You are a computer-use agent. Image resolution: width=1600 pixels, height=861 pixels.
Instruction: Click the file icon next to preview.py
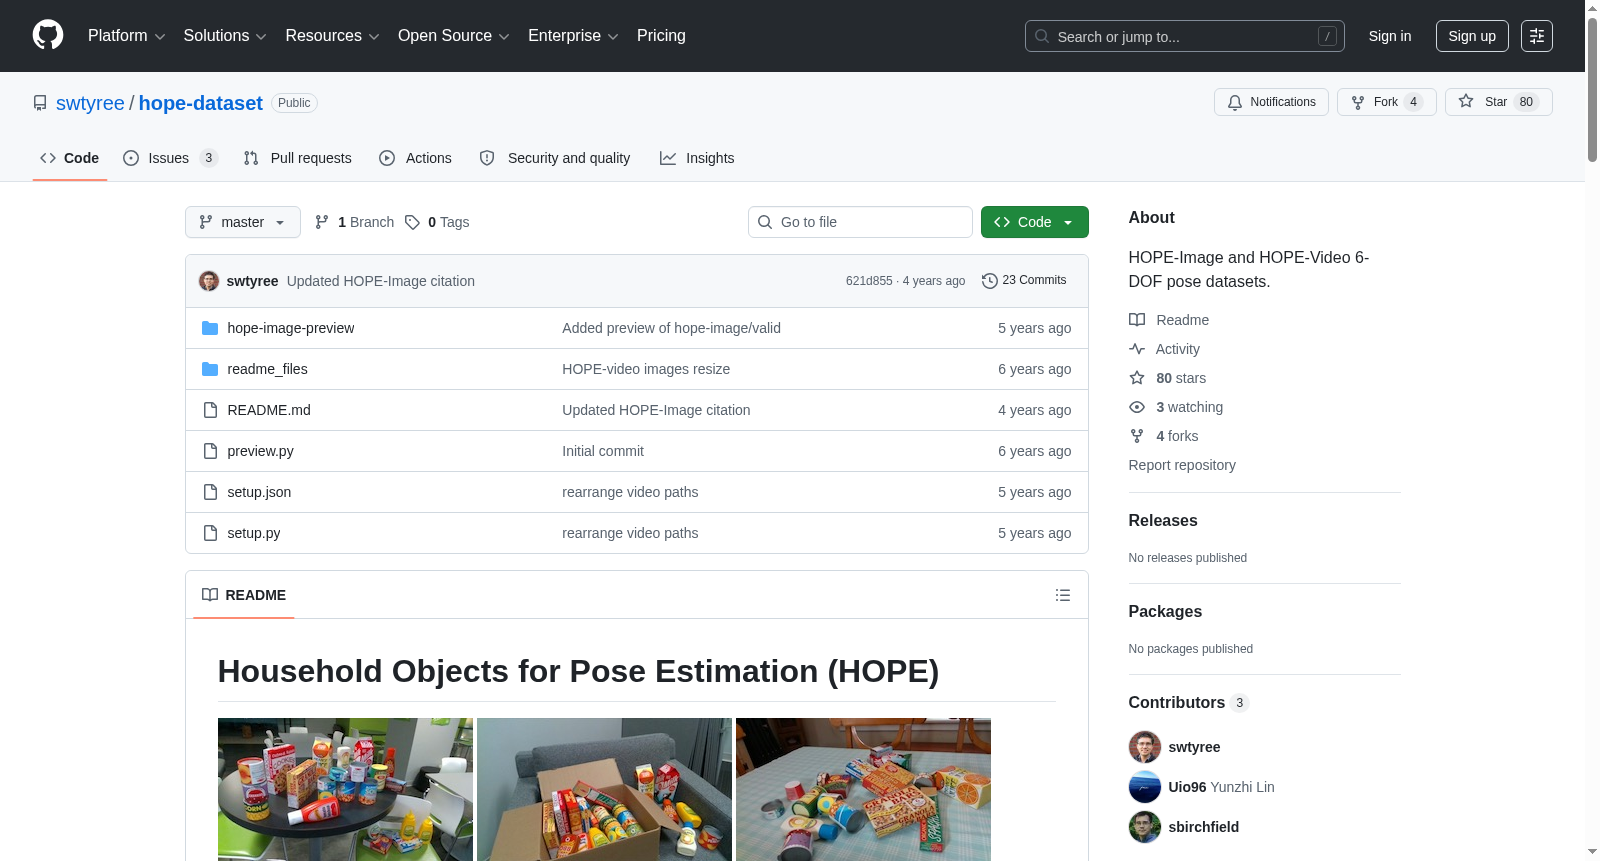tap(210, 451)
